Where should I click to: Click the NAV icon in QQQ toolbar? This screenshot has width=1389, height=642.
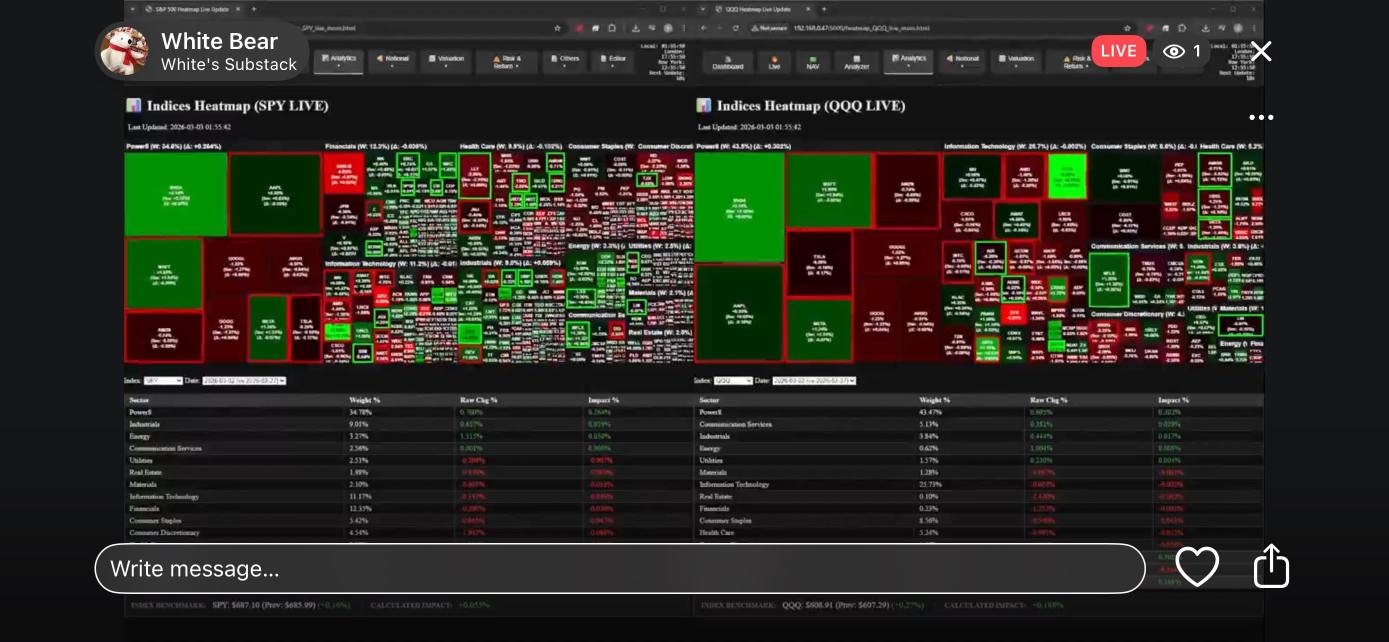tap(813, 62)
